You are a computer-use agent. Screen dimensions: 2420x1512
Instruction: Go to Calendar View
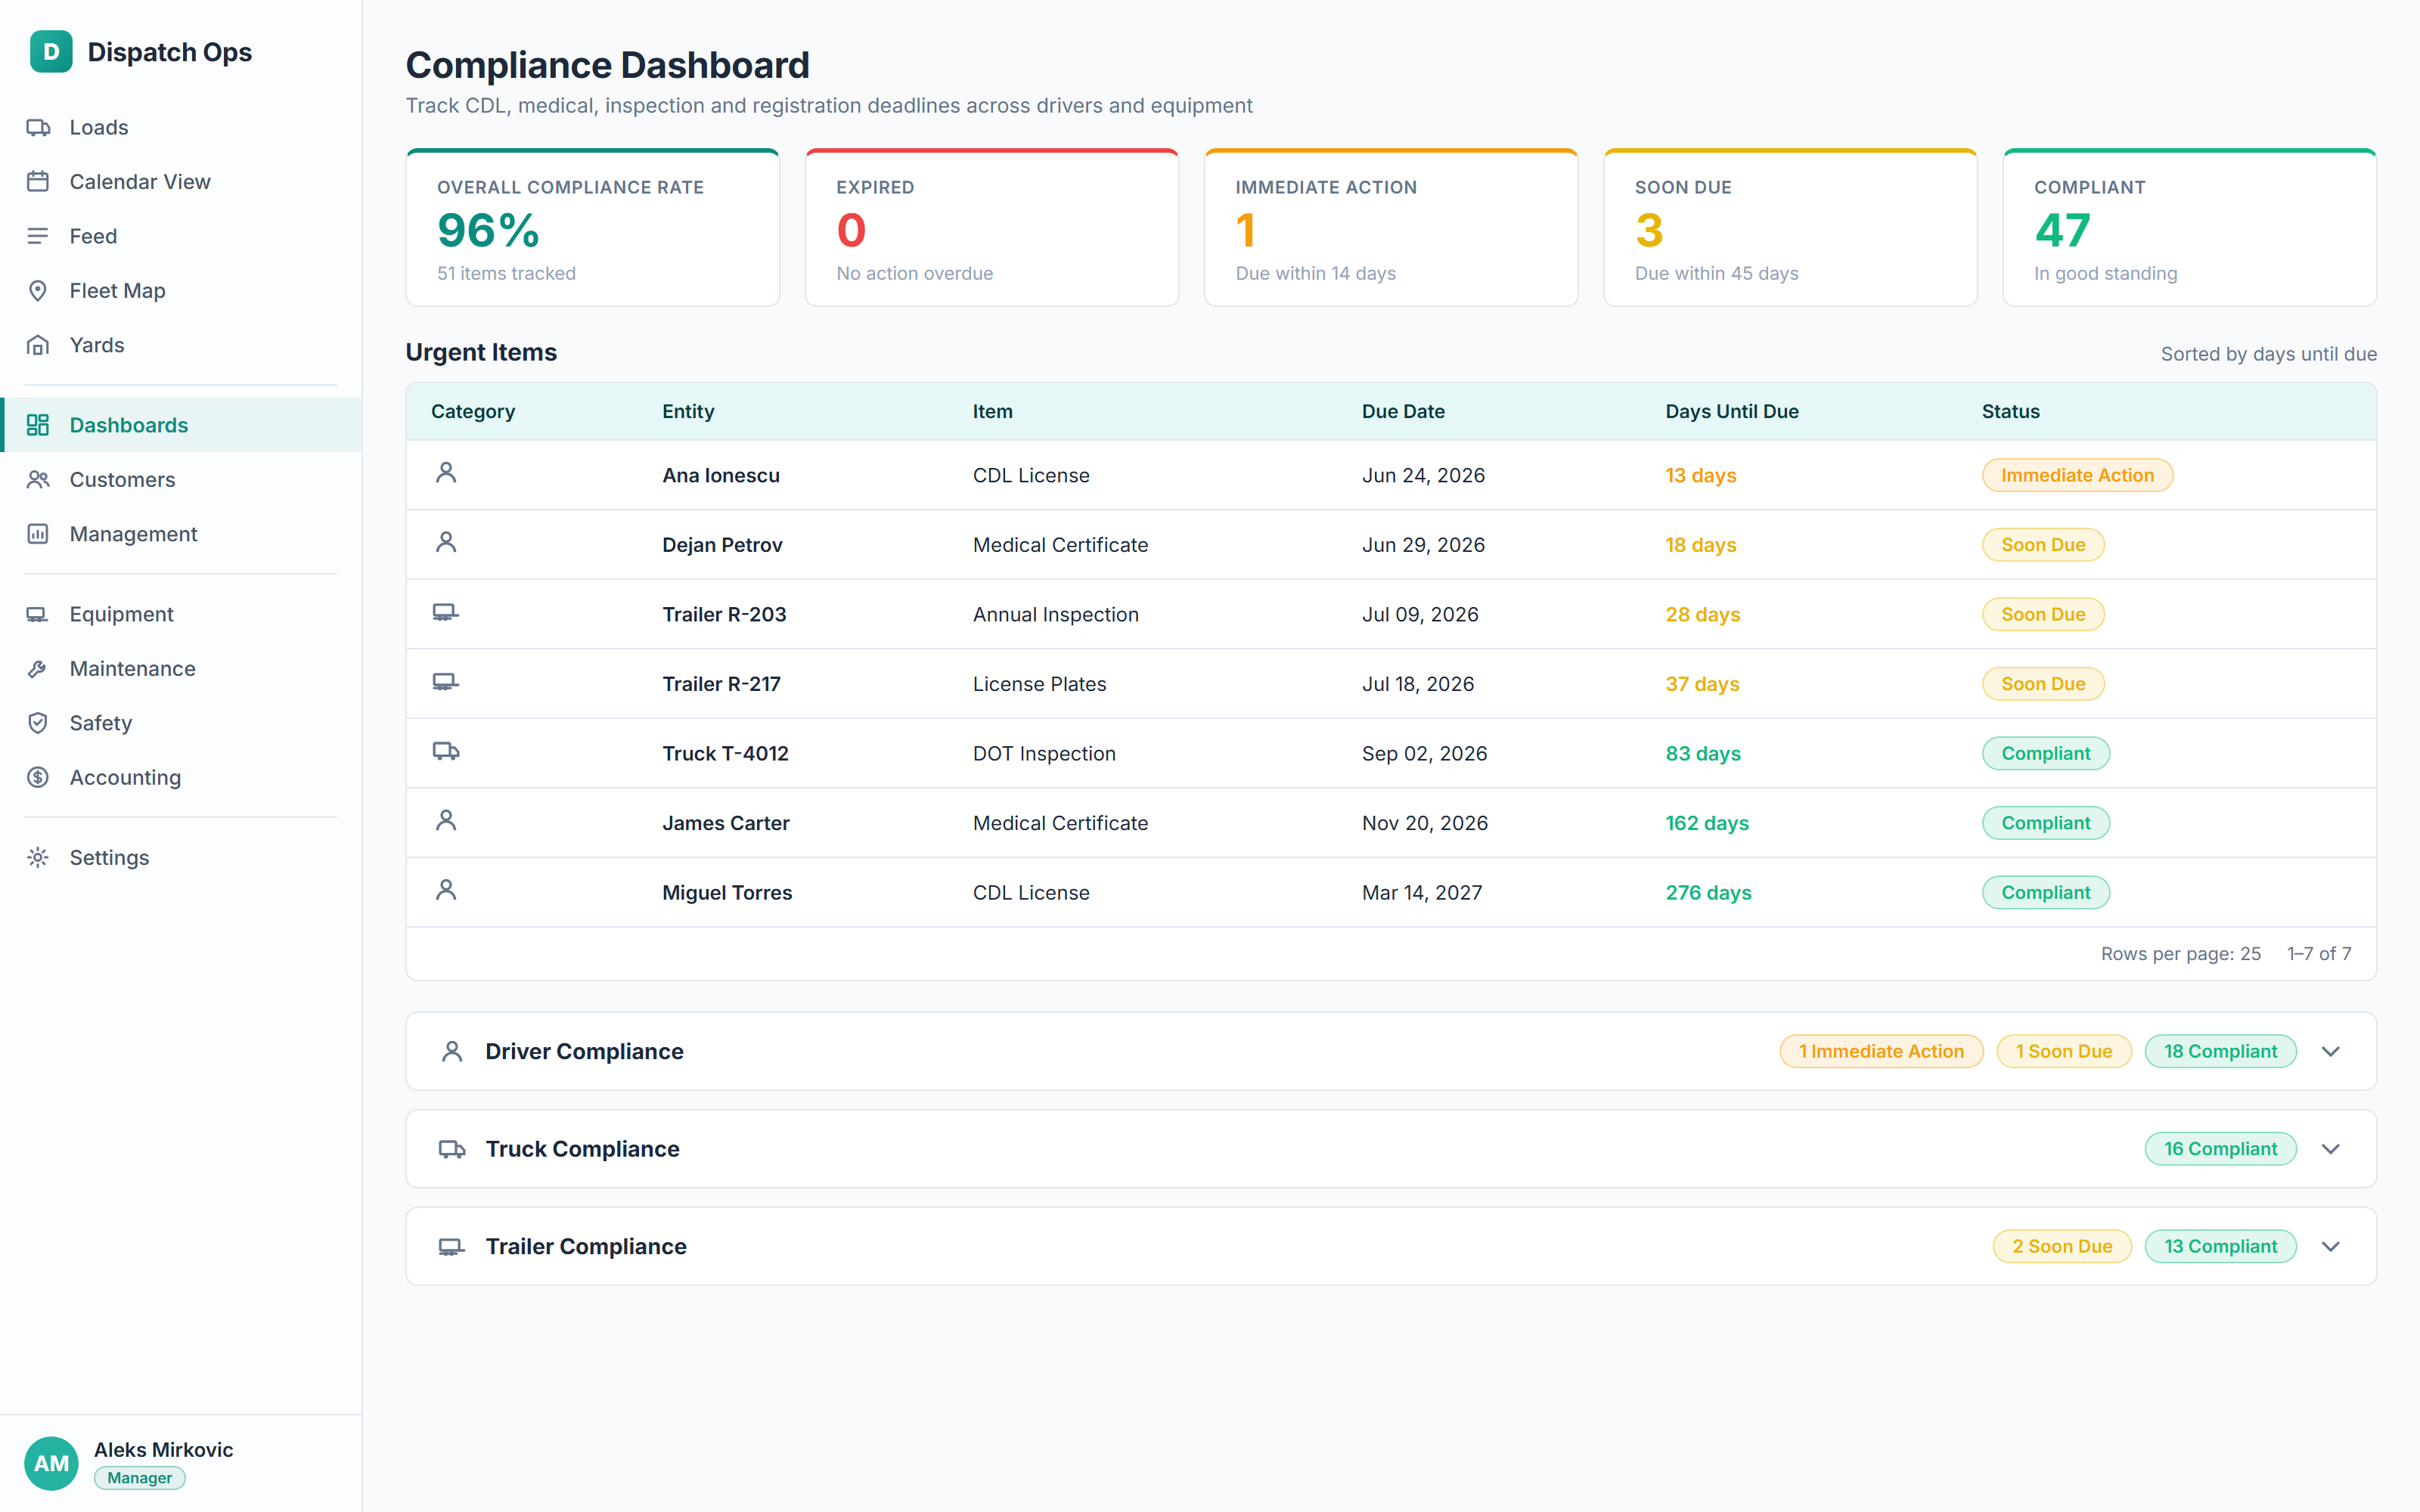(x=181, y=182)
